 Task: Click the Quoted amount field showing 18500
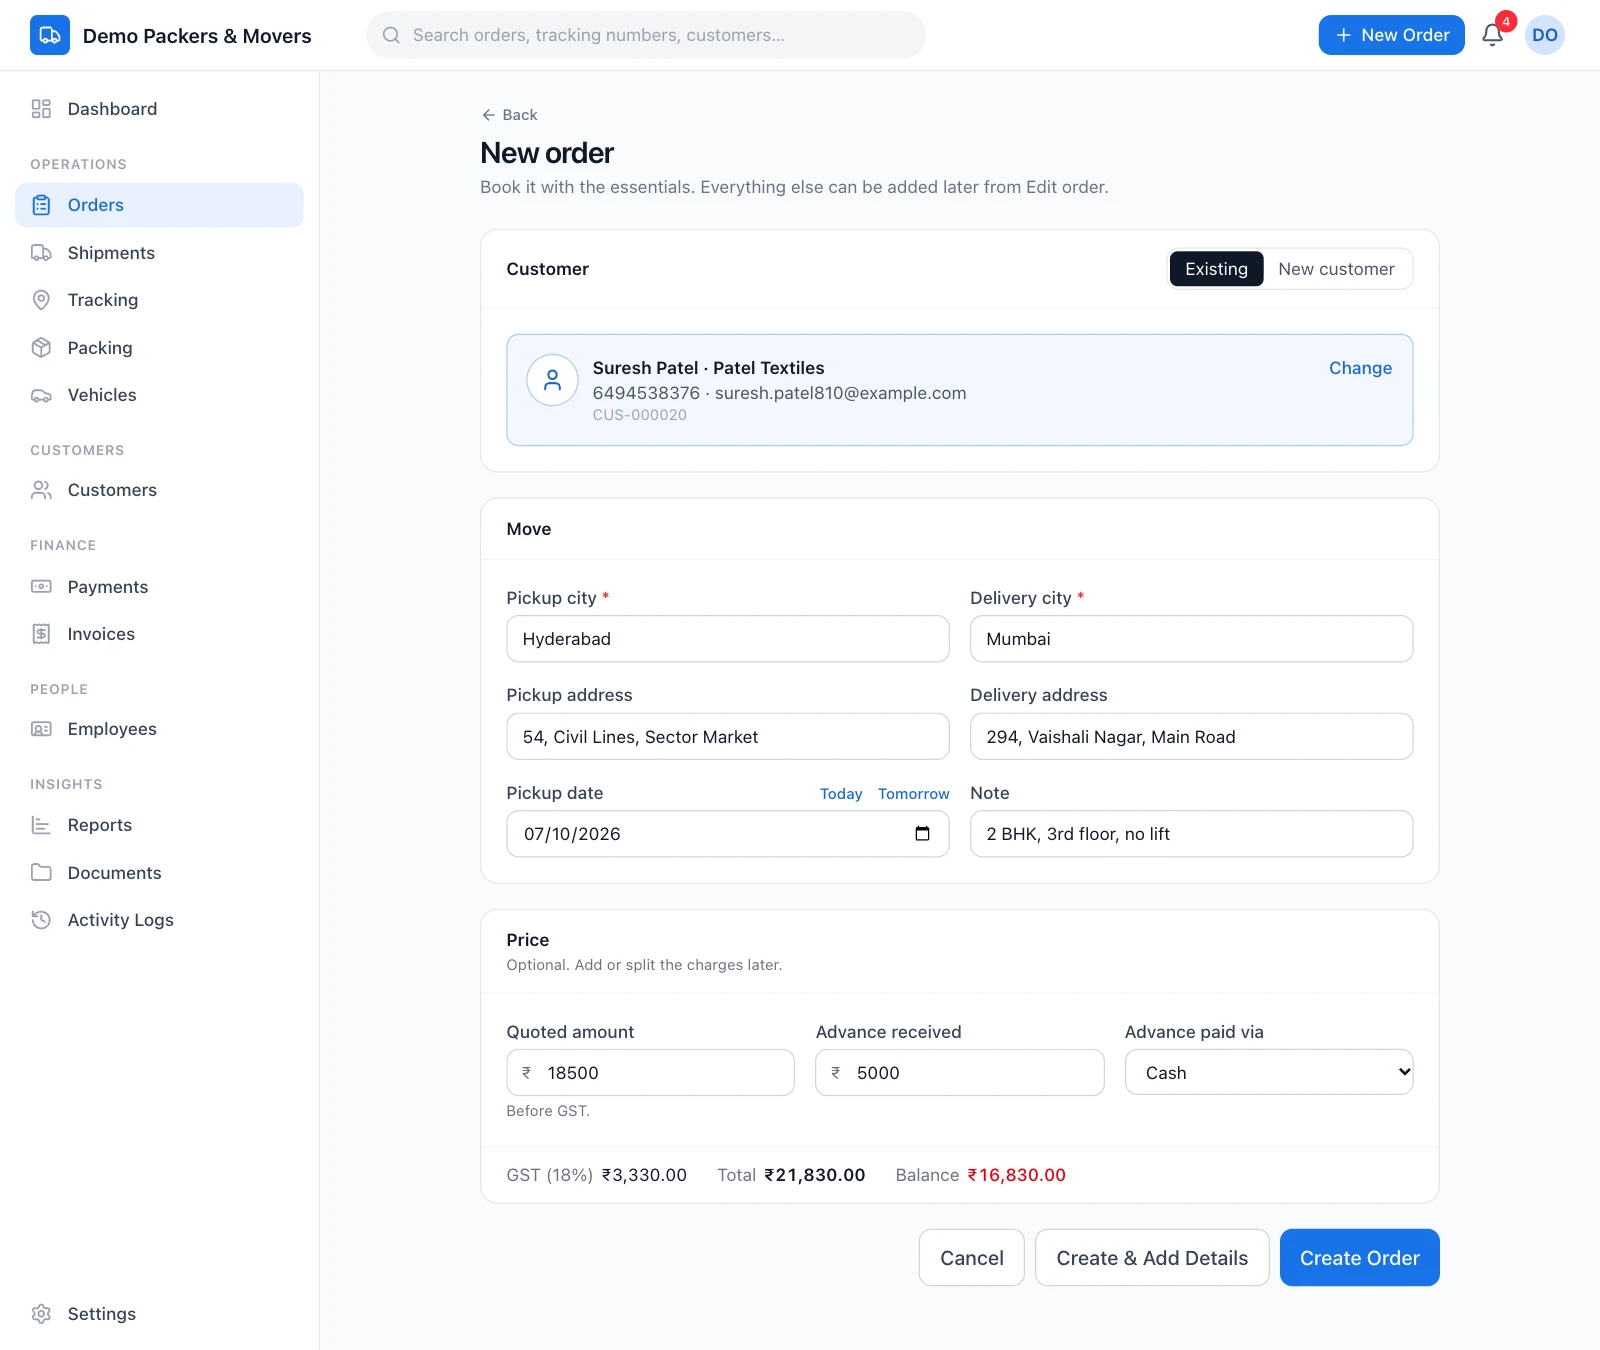click(x=650, y=1072)
